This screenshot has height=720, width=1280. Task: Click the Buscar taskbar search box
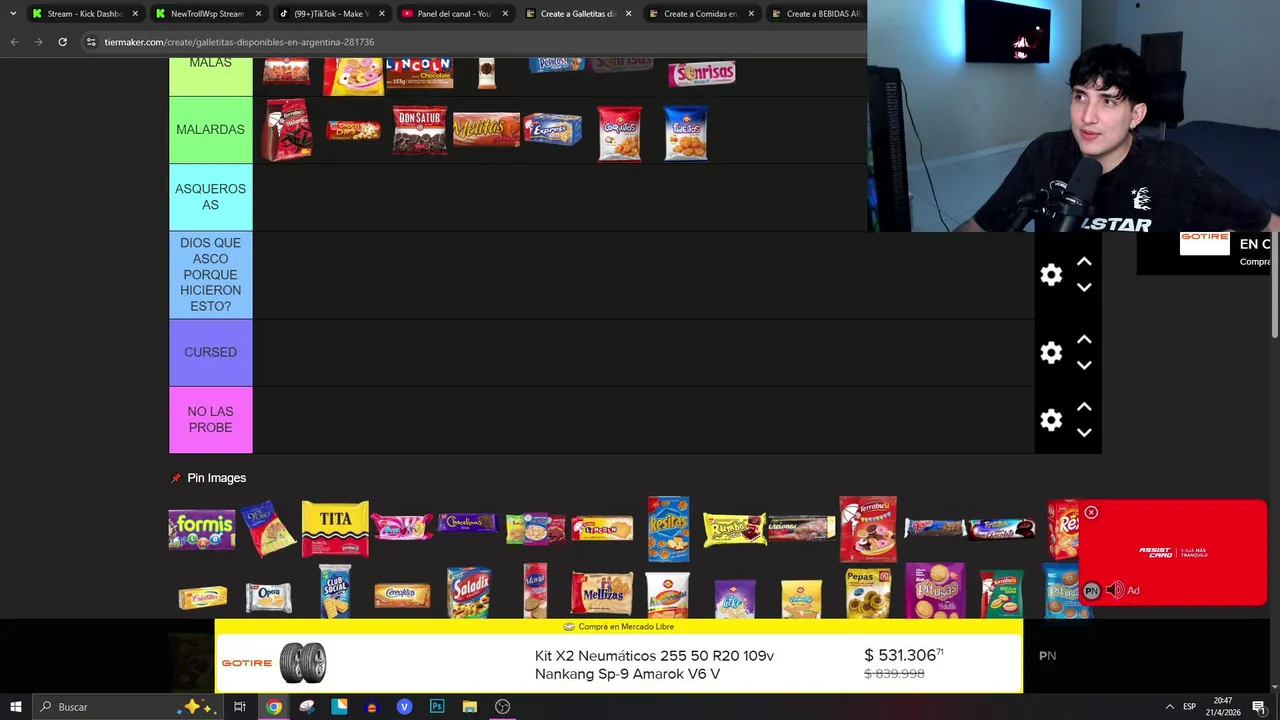tap(126, 707)
